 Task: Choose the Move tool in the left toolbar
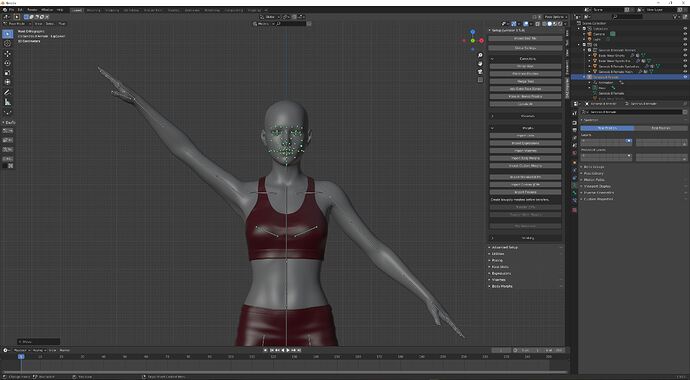click(7, 54)
